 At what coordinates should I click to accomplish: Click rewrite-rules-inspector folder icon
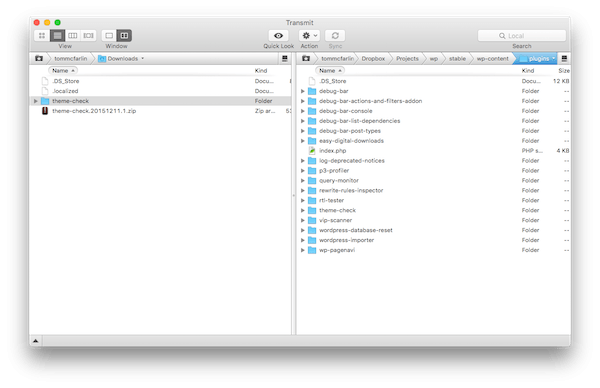click(312, 191)
